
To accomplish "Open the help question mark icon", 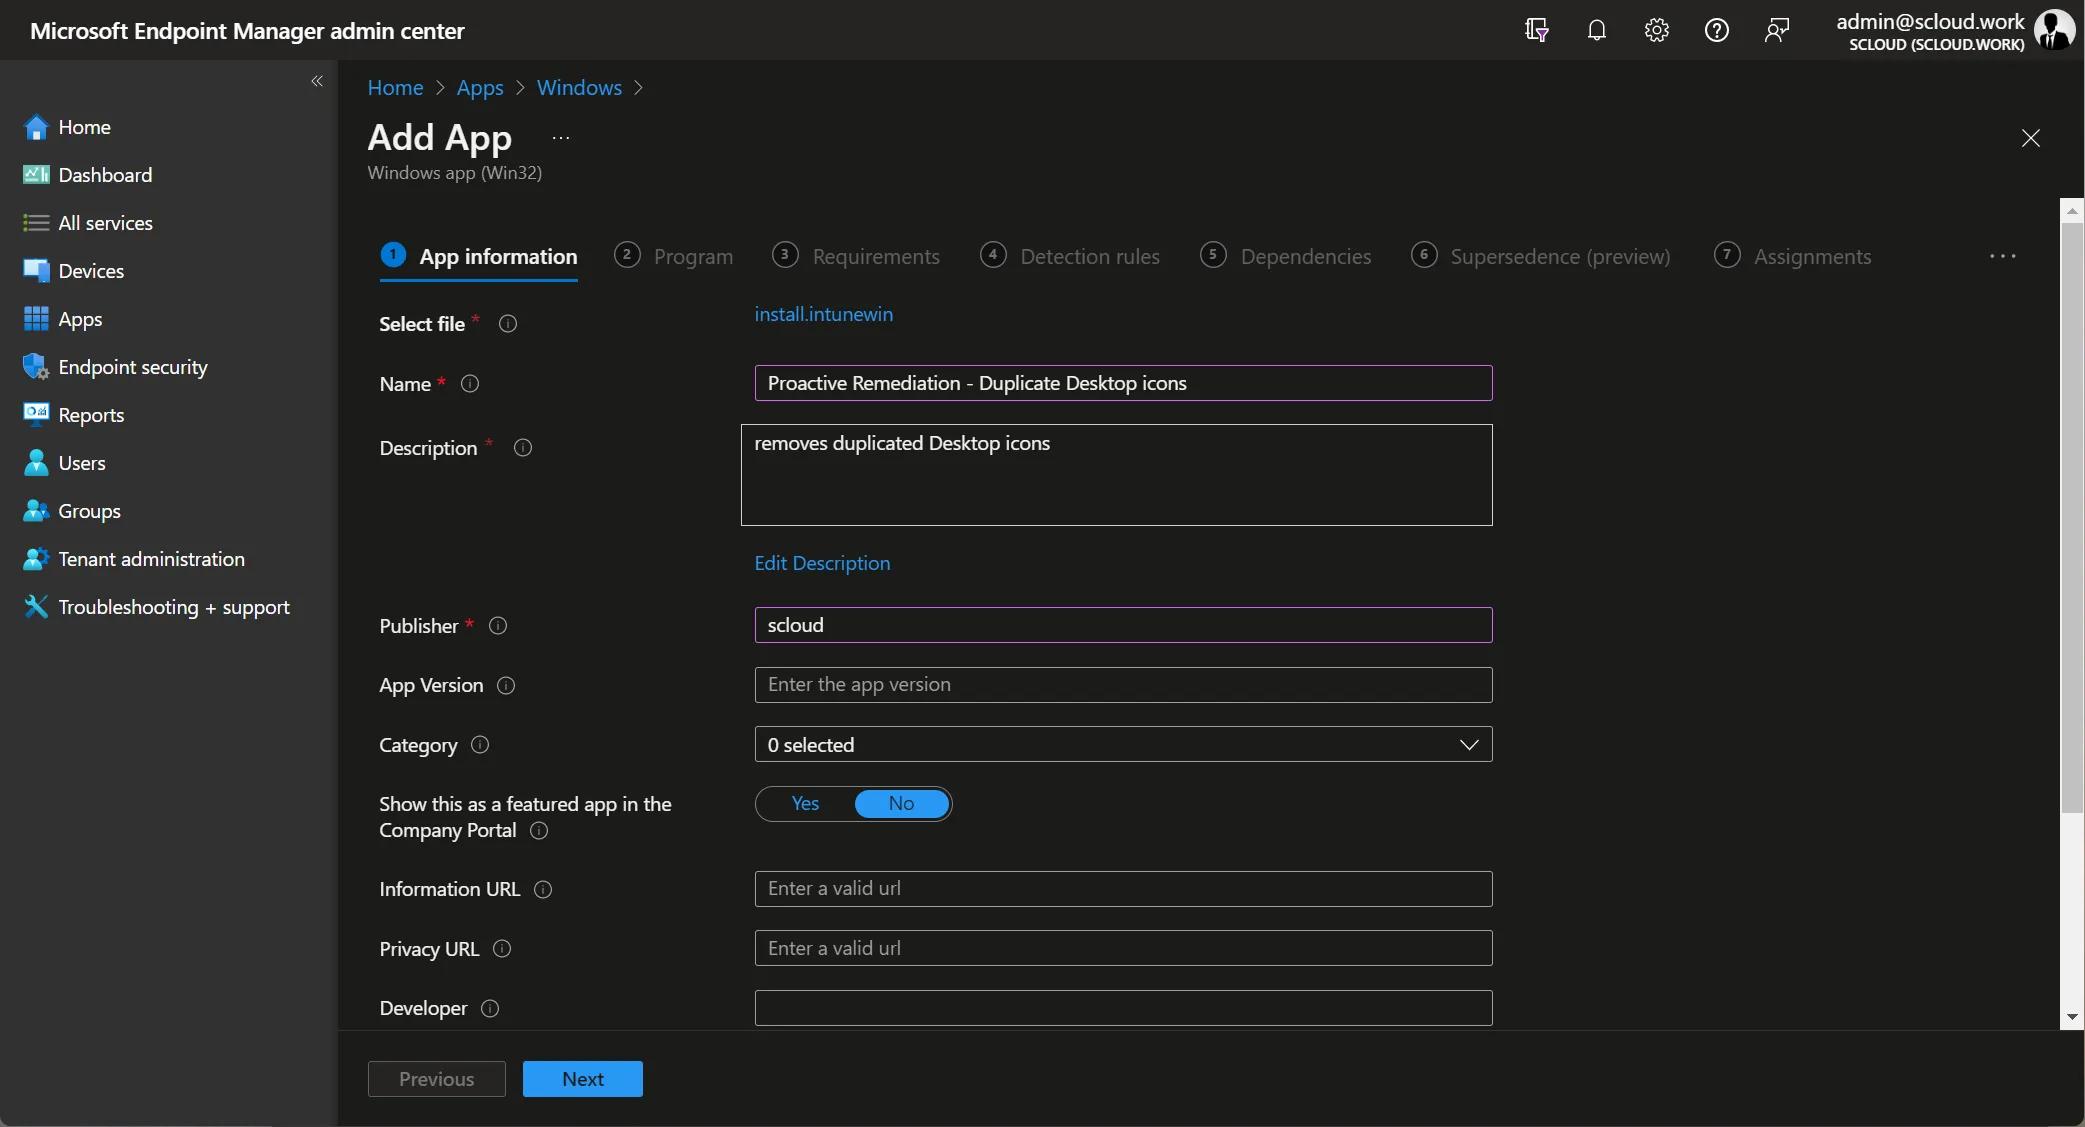I will pos(1717,30).
